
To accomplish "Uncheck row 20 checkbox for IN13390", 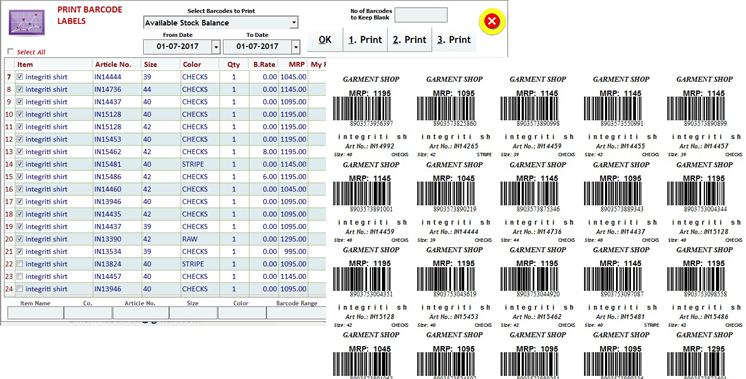I will coord(20,239).
